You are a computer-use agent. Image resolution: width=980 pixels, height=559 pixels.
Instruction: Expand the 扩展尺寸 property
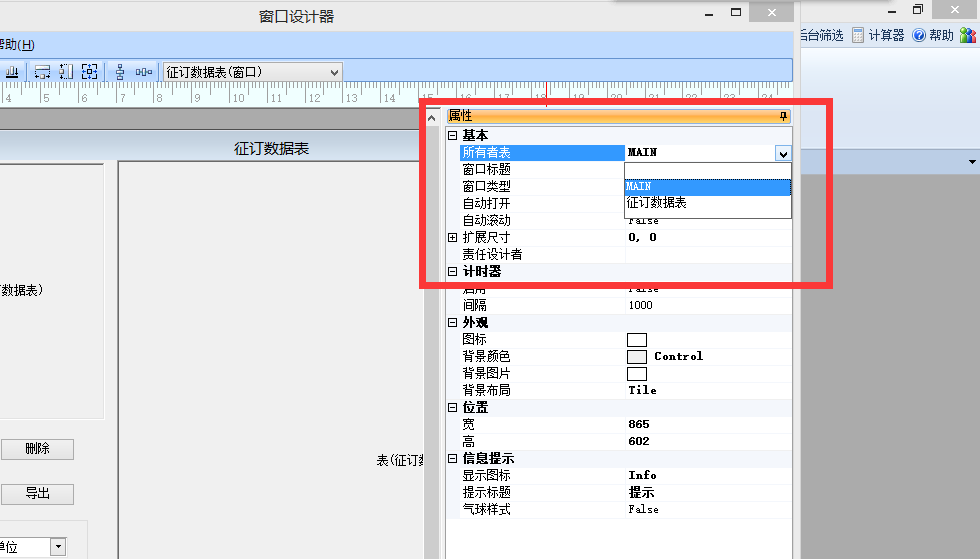pos(453,238)
